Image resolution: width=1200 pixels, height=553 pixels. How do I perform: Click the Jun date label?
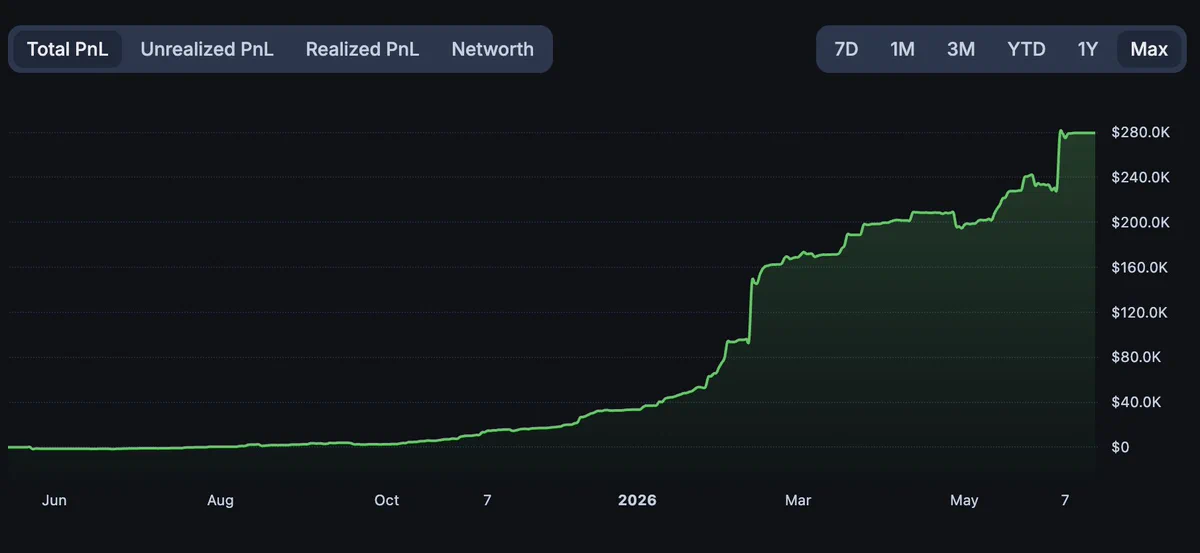point(54,500)
